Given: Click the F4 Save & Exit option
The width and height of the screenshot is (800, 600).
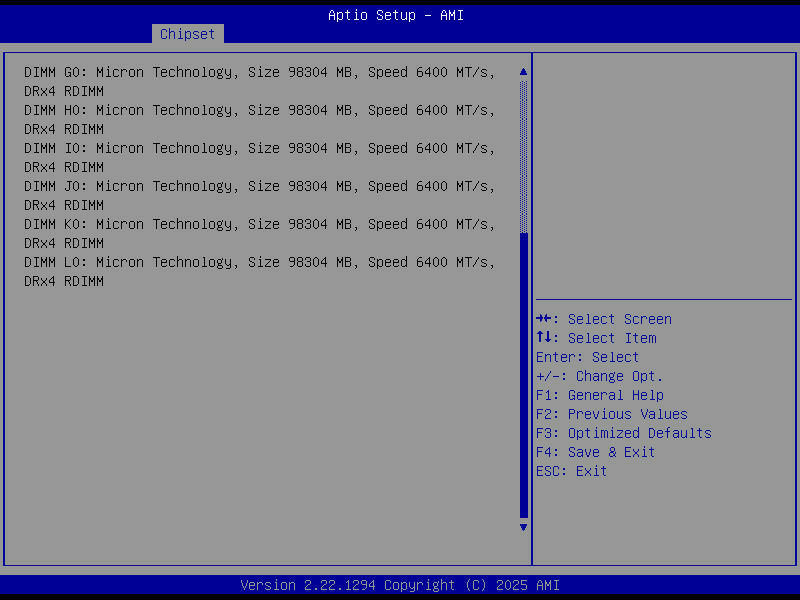Looking at the screenshot, I should [596, 451].
